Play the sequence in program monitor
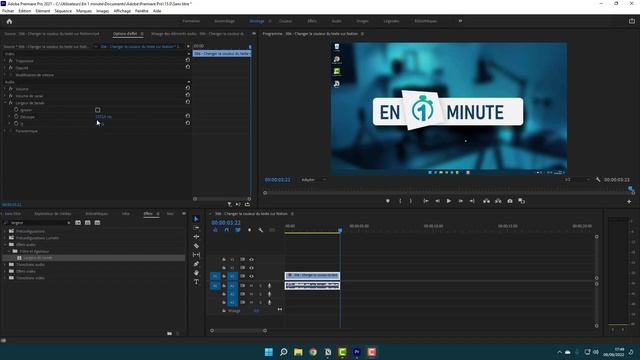This screenshot has height=360, width=640. click(449, 201)
